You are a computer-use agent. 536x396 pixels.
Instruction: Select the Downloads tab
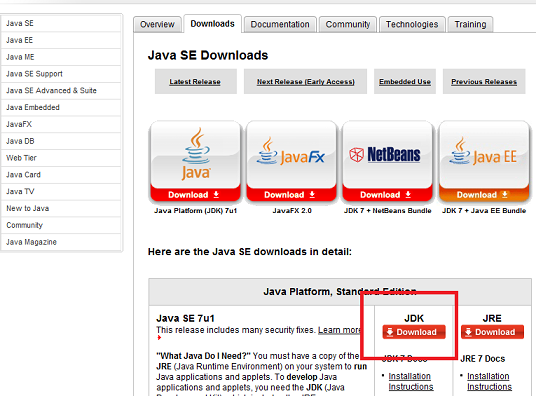(213, 24)
